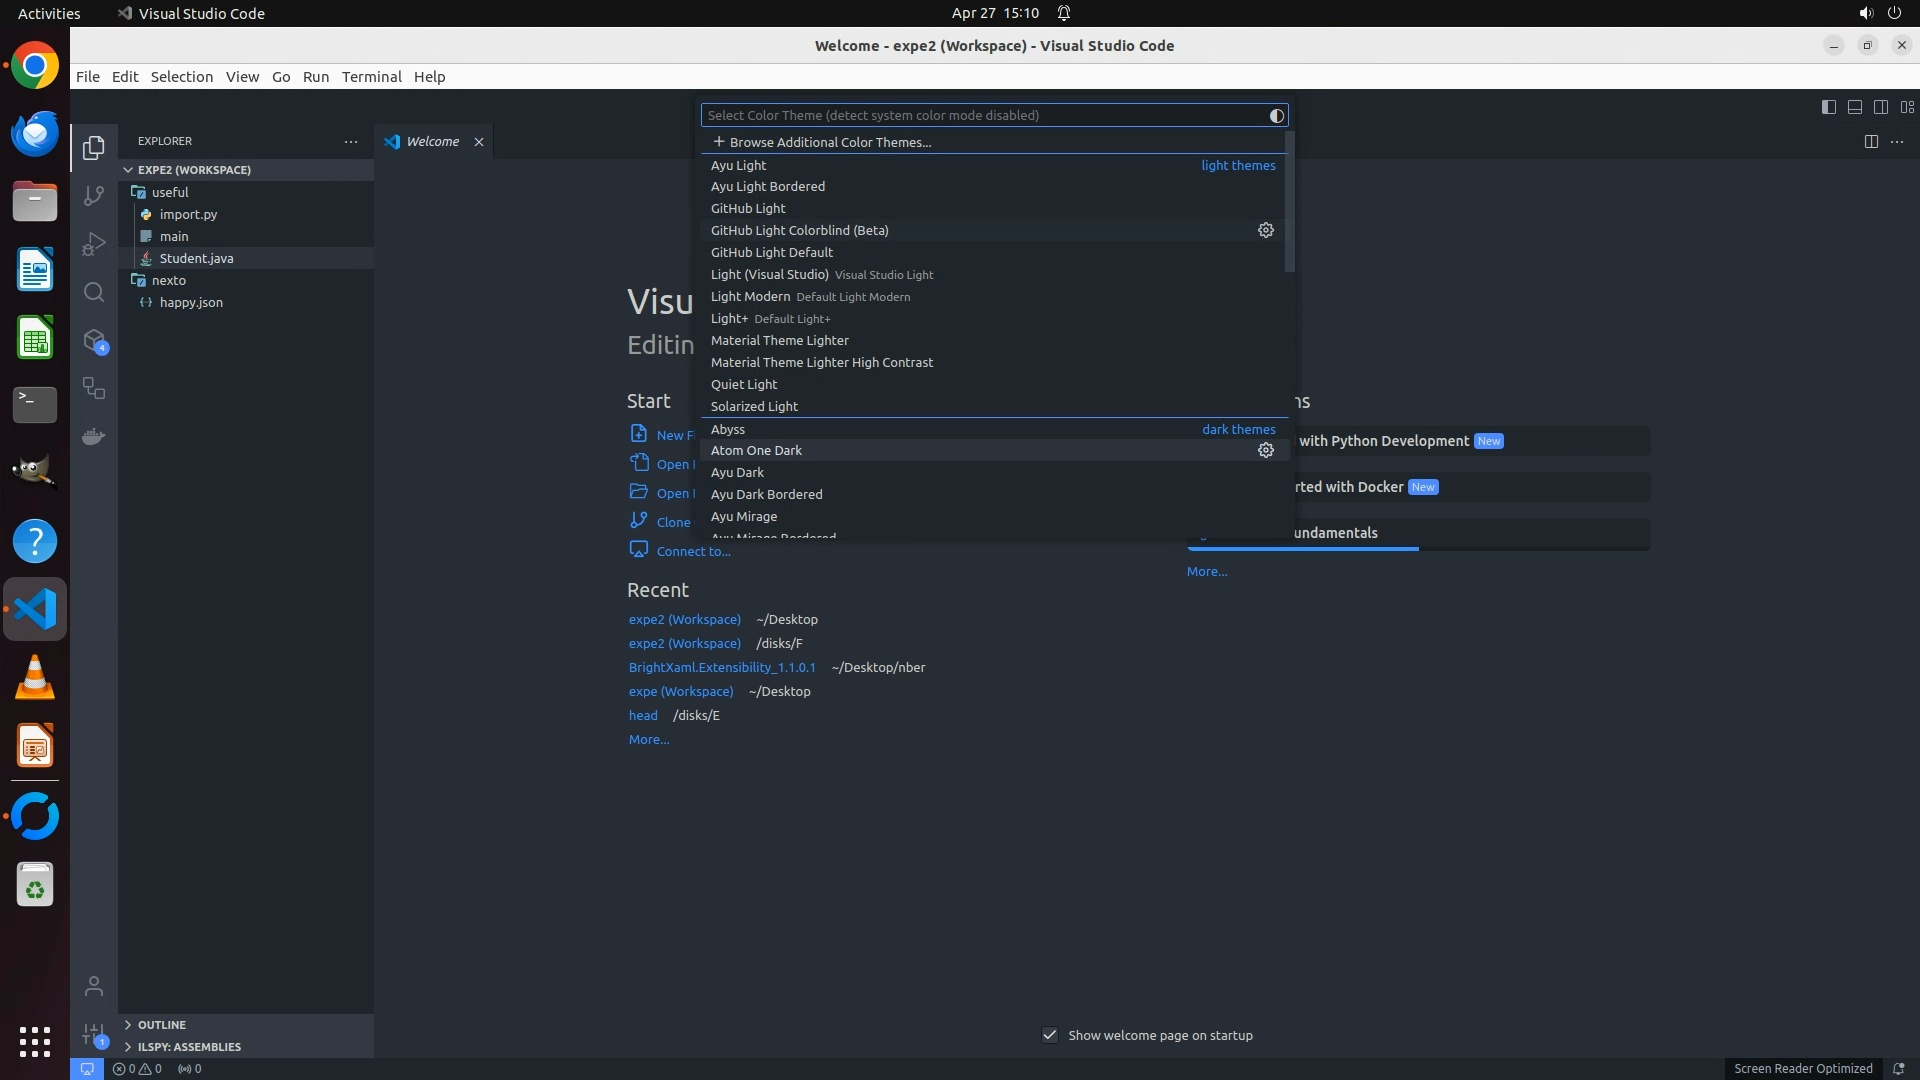Click gear icon next to Atom One Dark
This screenshot has width=1920, height=1080.
[x=1265, y=451]
